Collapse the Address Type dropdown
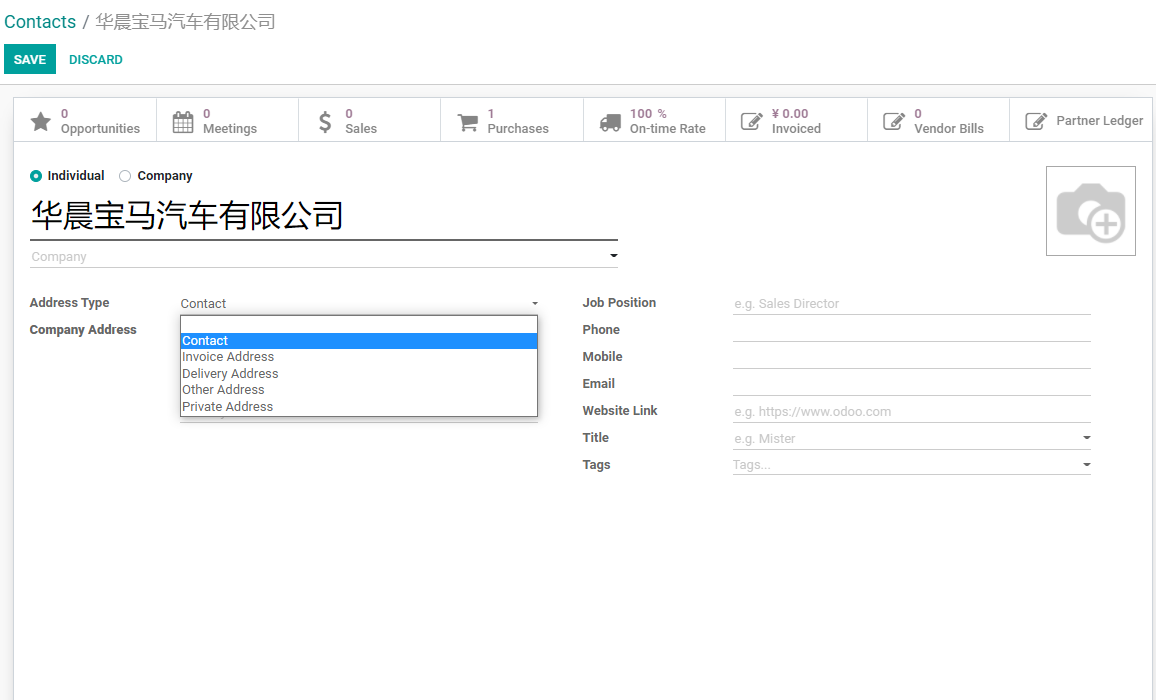The image size is (1156, 700). point(535,303)
